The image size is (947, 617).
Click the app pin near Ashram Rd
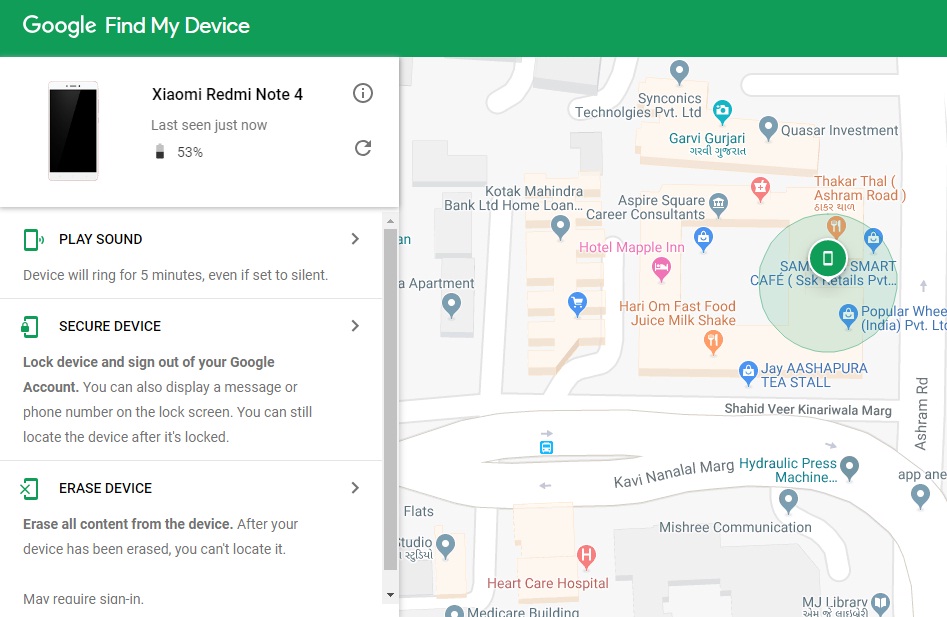coord(920,497)
